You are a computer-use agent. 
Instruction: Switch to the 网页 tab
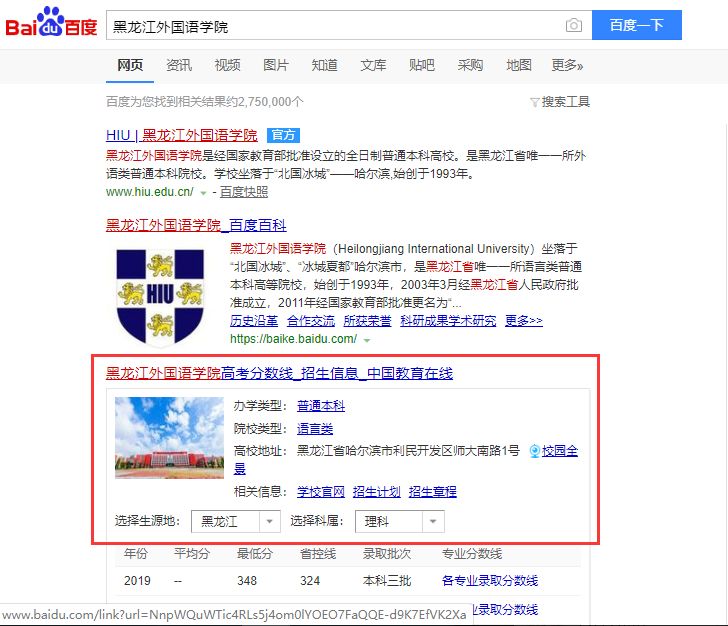130,65
